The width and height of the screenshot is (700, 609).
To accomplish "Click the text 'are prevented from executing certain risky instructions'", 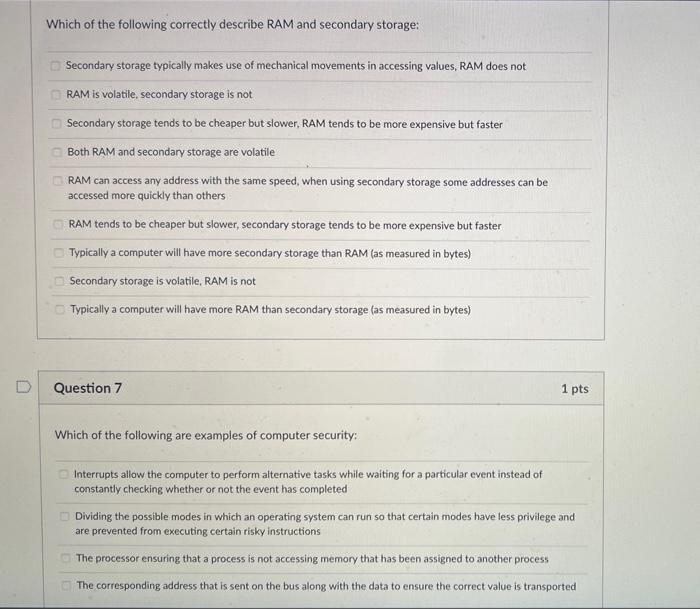I will [x=198, y=531].
